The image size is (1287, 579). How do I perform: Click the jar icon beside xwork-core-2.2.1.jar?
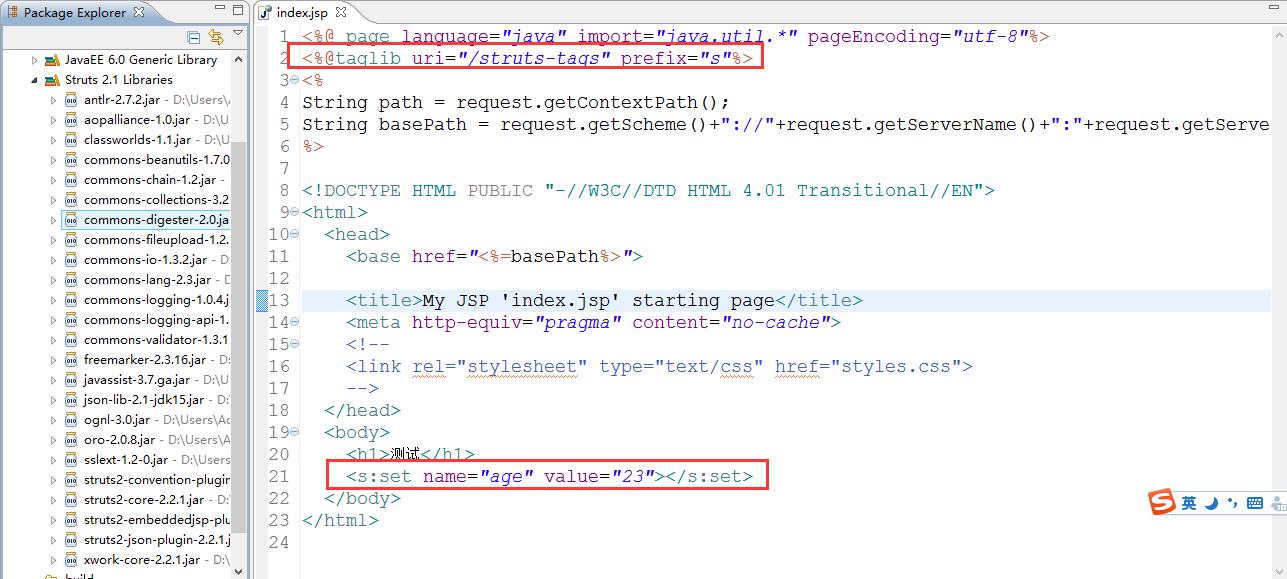pyautogui.click(x=72, y=560)
